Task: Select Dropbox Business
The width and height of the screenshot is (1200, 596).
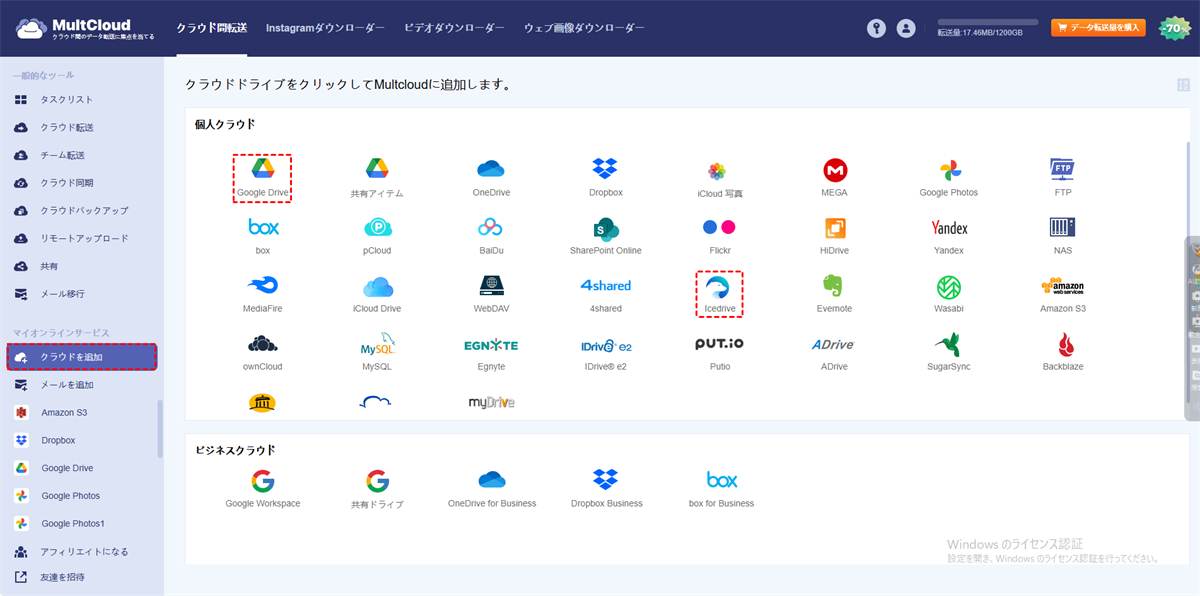Action: [x=606, y=489]
